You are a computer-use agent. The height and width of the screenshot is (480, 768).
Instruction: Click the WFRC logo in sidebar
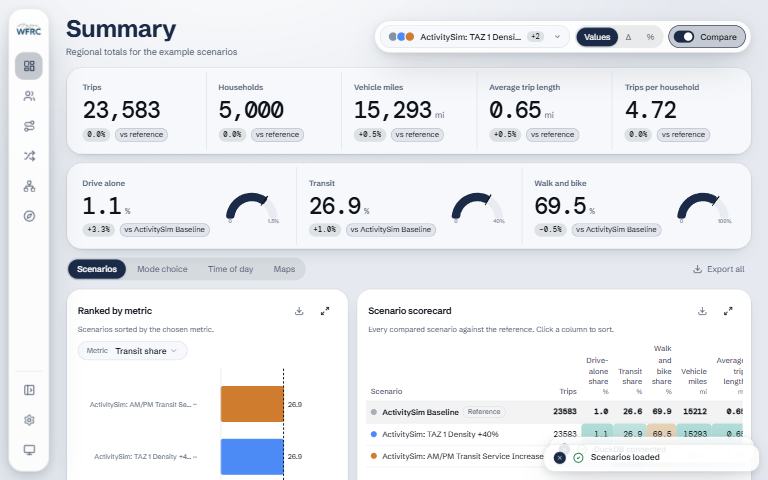coord(28,29)
